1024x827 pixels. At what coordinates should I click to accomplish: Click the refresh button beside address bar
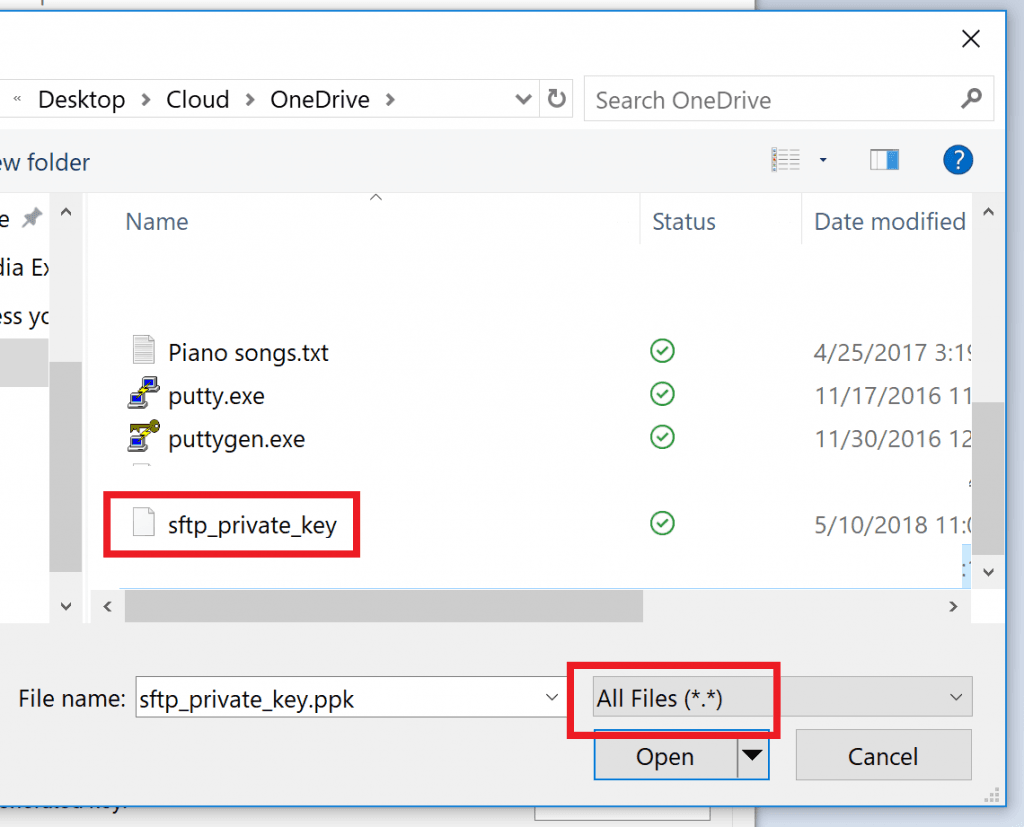[556, 99]
